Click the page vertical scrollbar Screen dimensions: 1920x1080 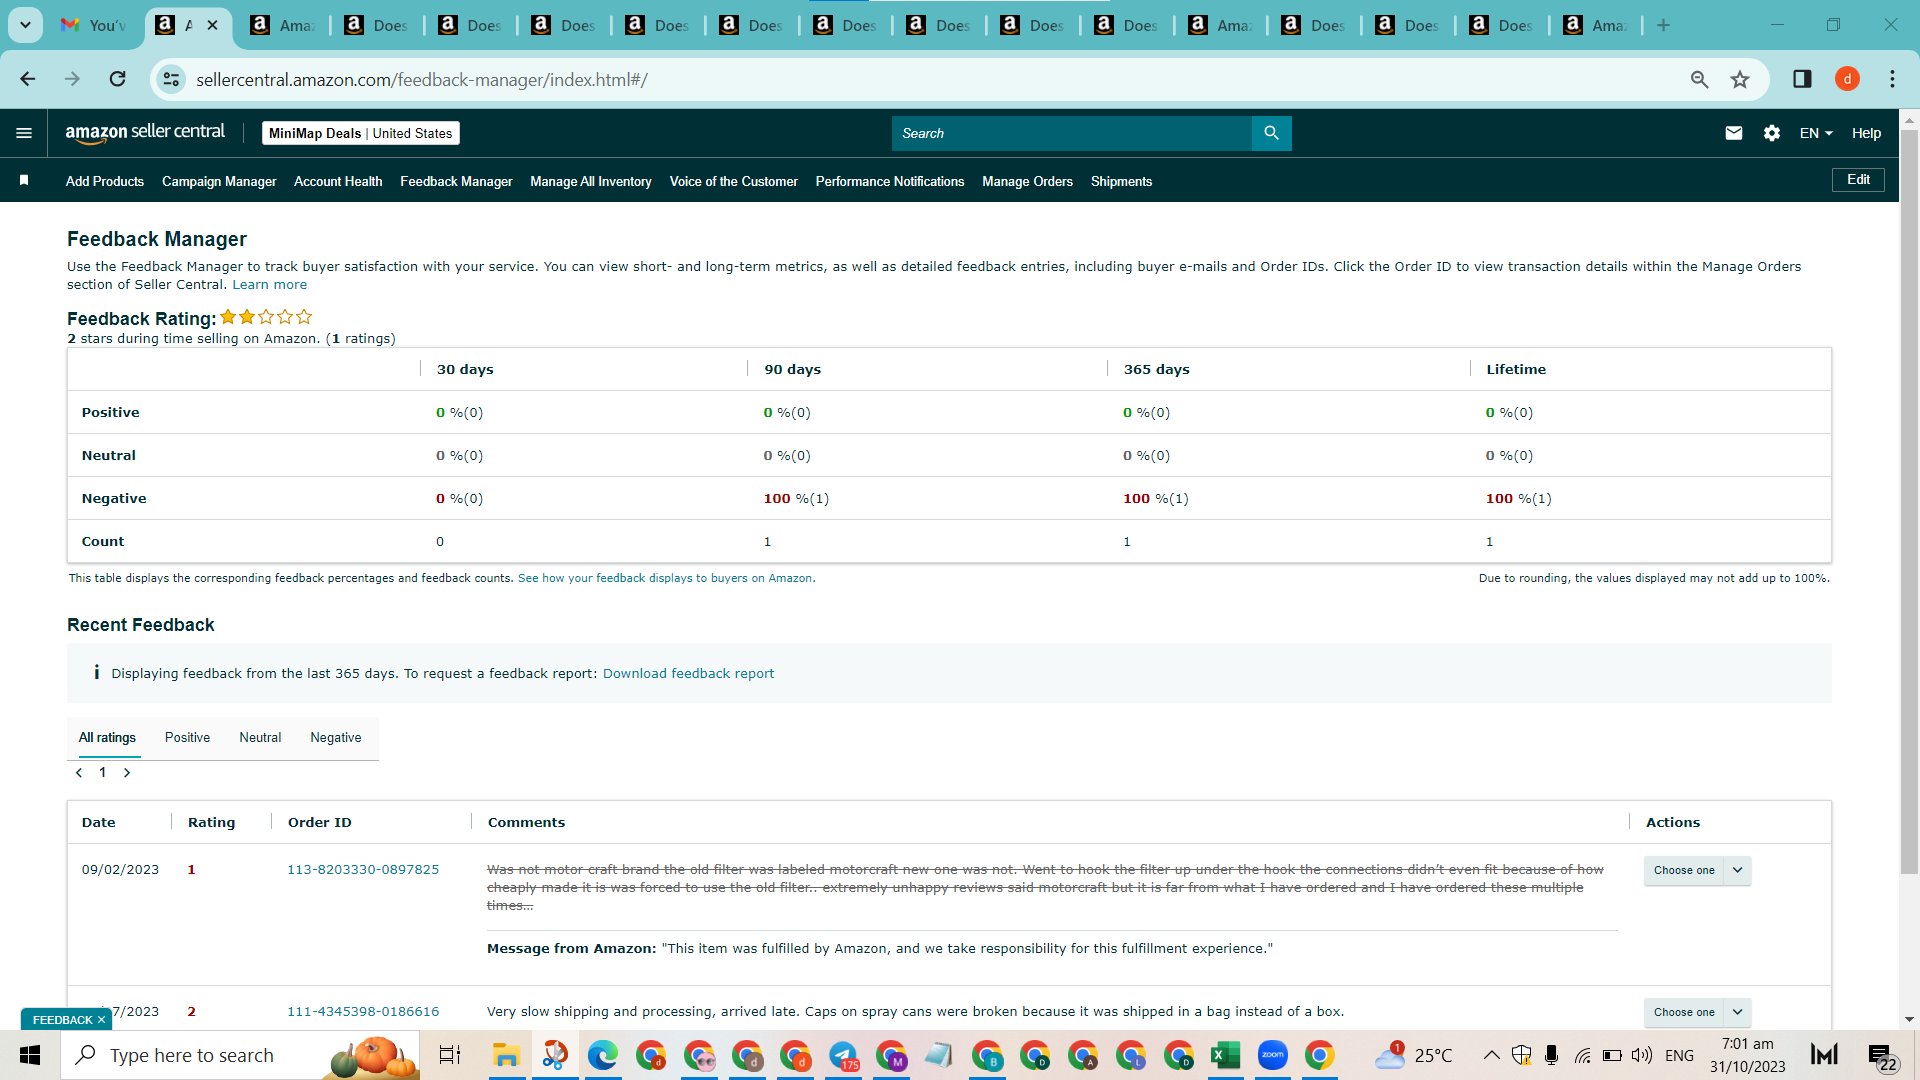pyautogui.click(x=1909, y=500)
